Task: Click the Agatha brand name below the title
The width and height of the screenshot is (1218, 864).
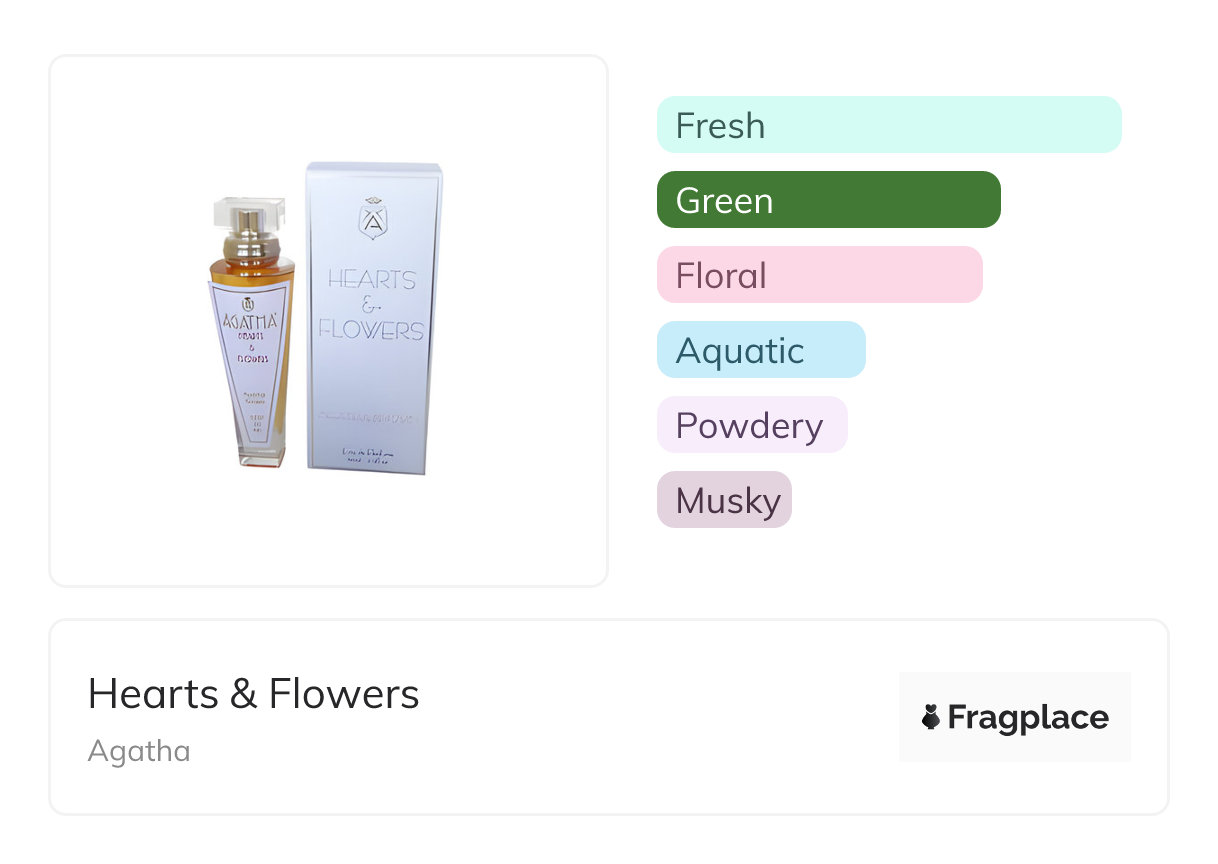Action: (139, 750)
